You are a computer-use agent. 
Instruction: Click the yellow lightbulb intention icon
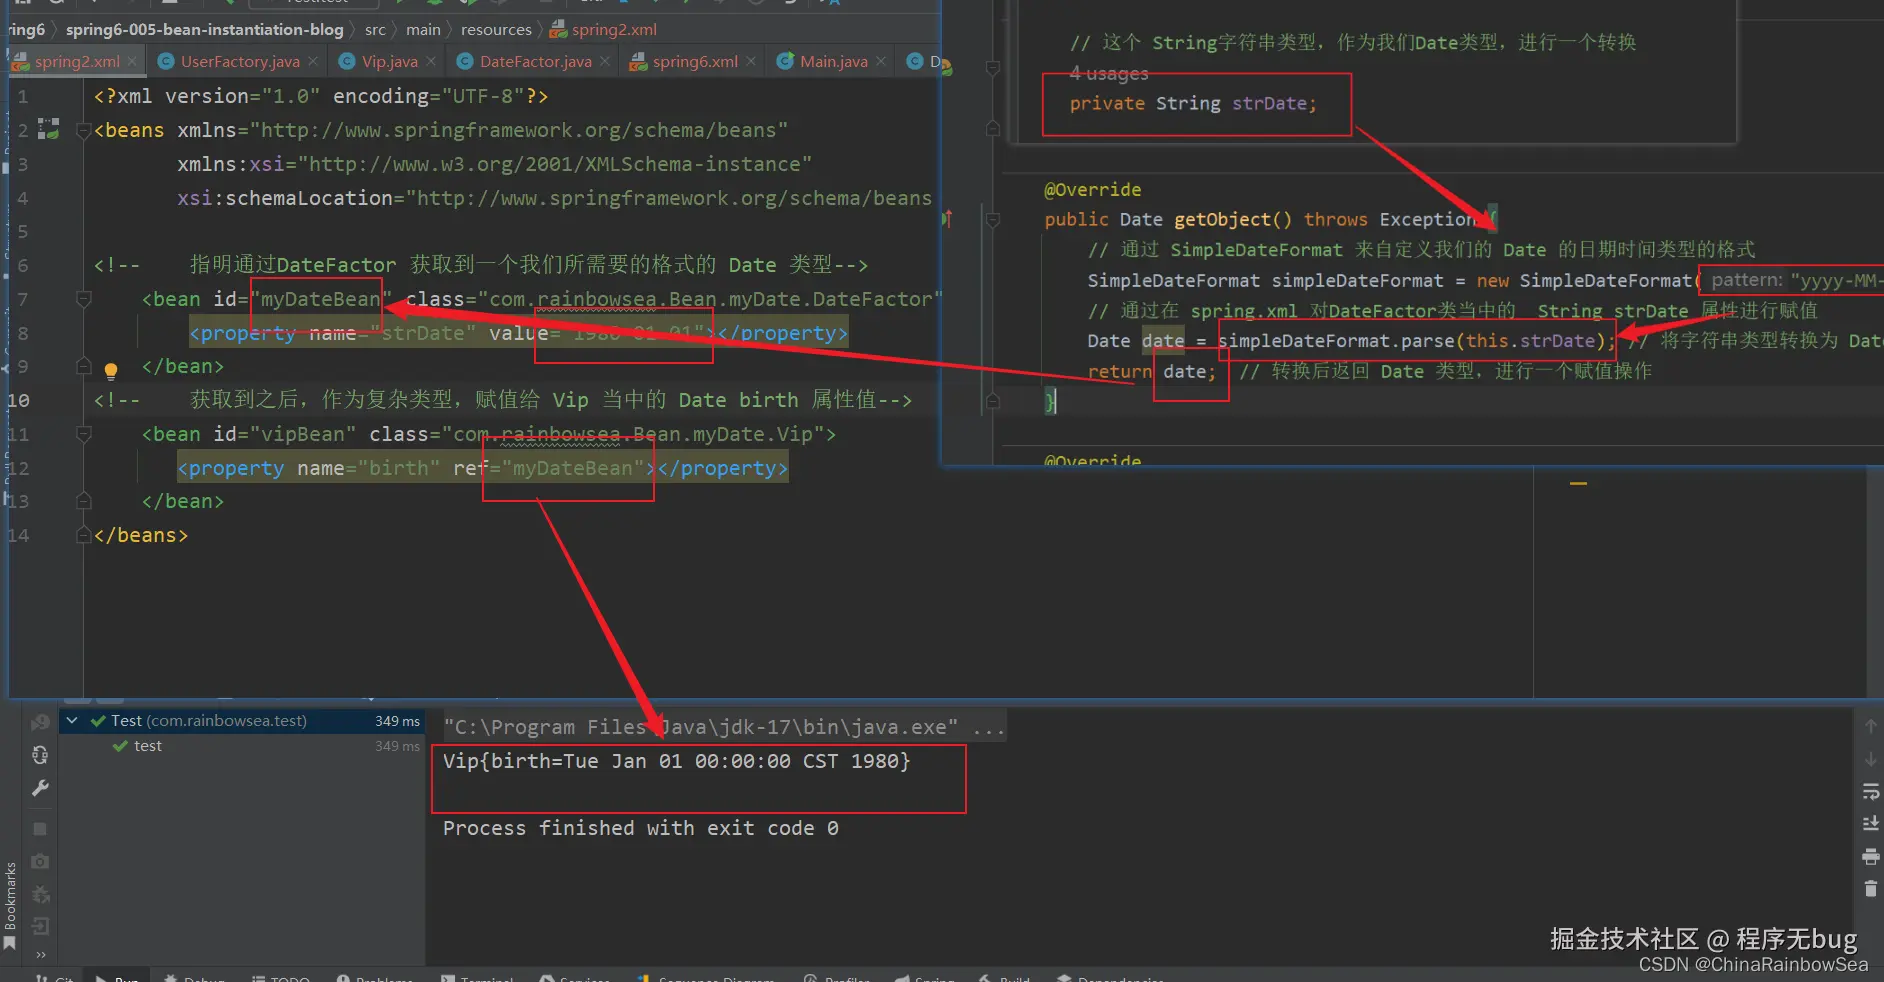pyautogui.click(x=111, y=371)
